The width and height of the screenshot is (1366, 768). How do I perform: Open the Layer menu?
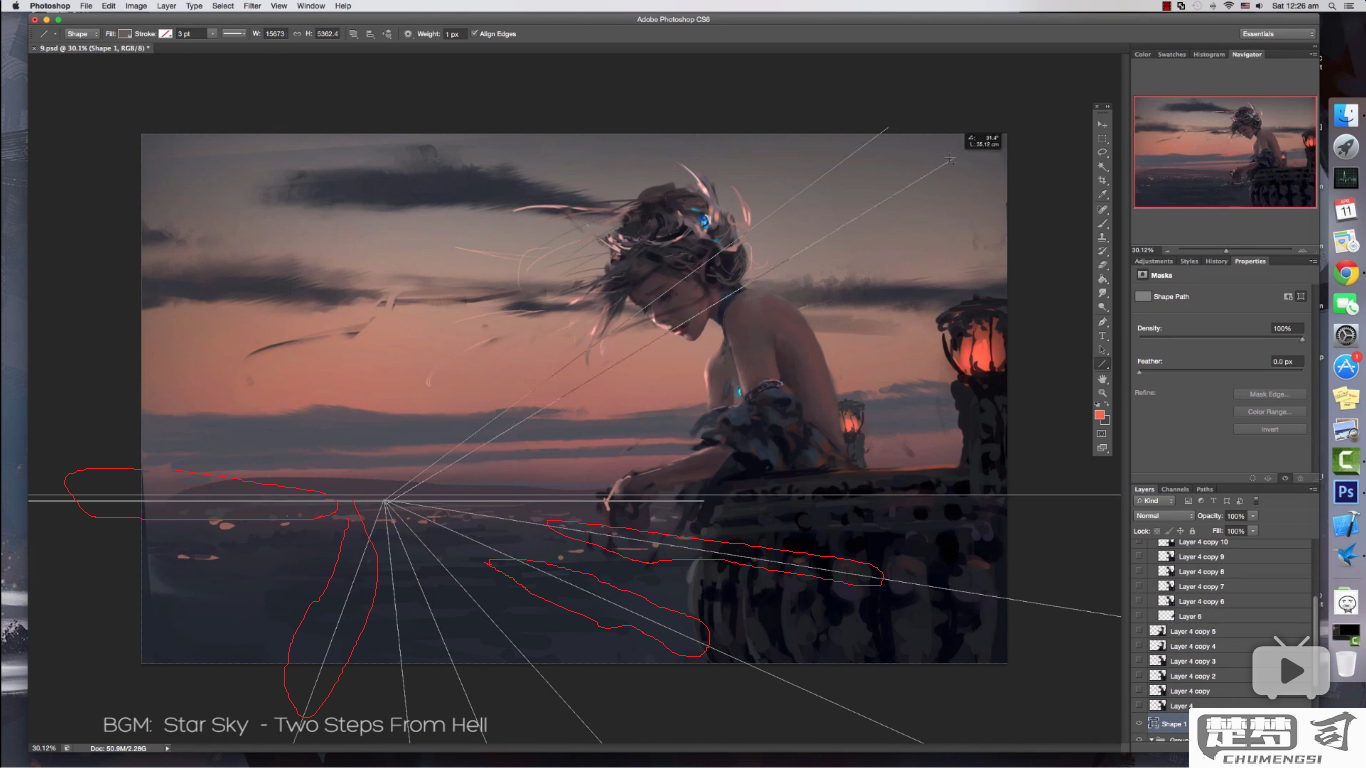coord(166,6)
